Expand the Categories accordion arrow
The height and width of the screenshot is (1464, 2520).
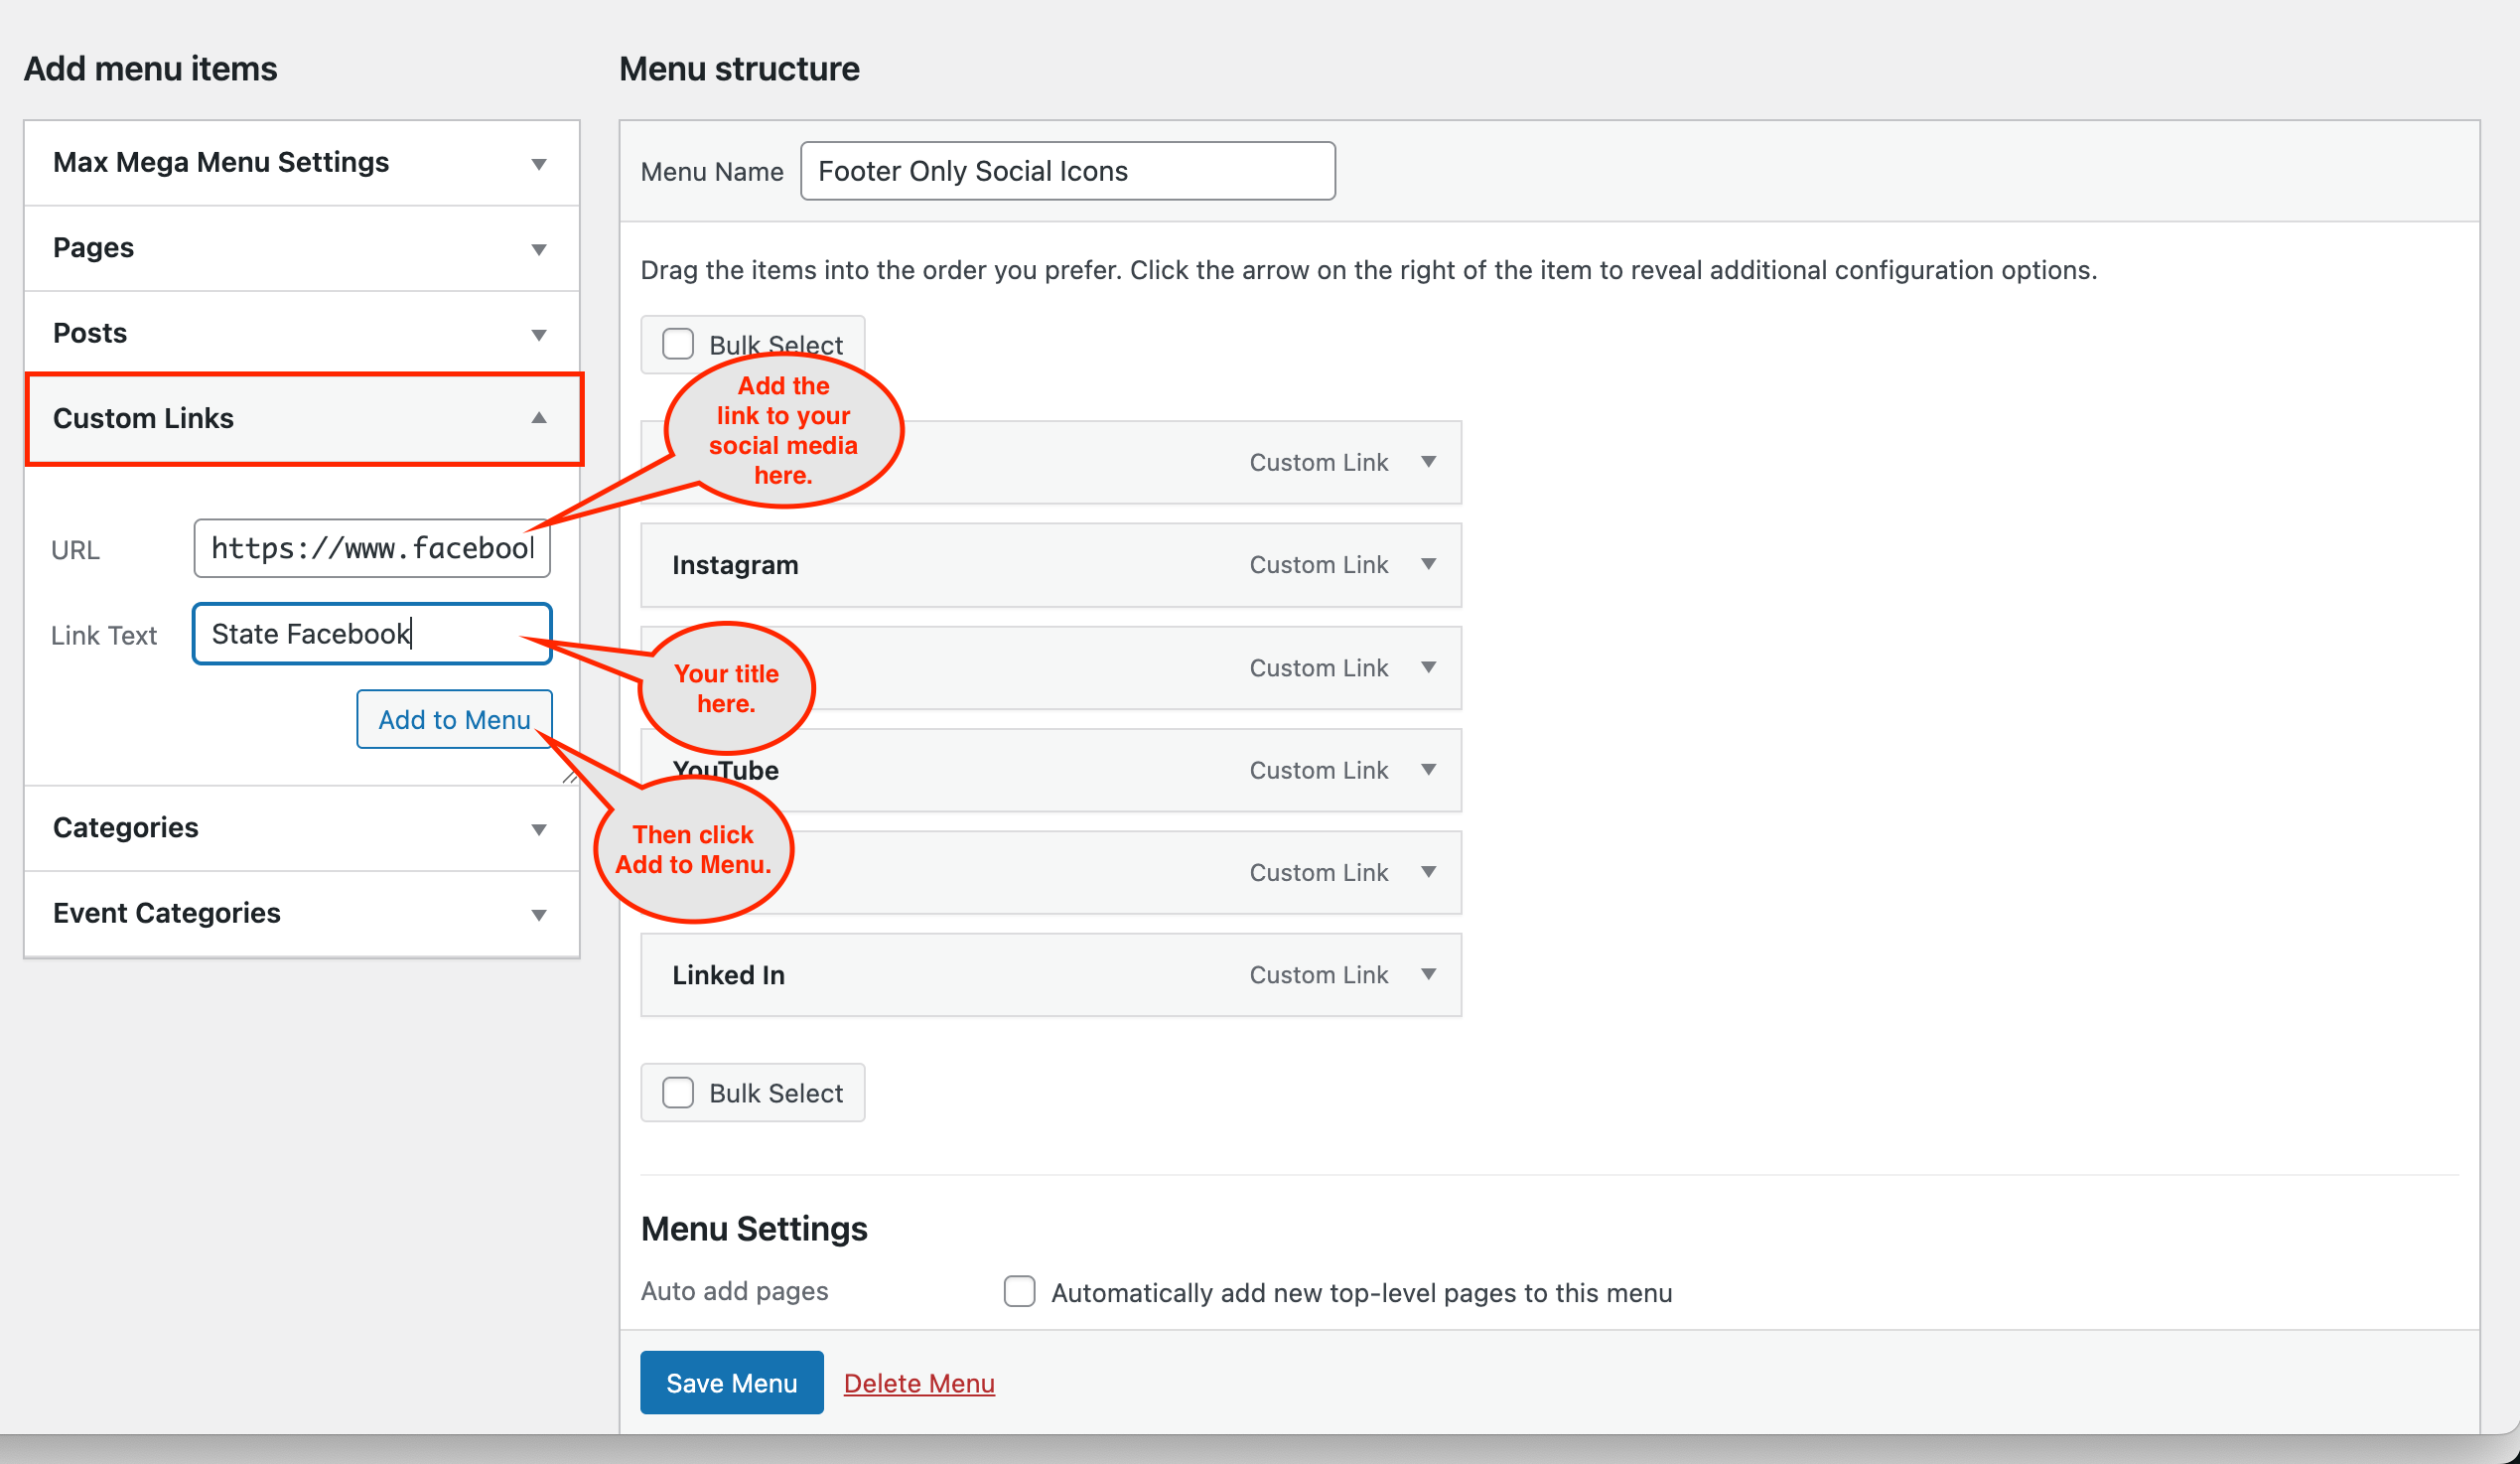(x=538, y=829)
